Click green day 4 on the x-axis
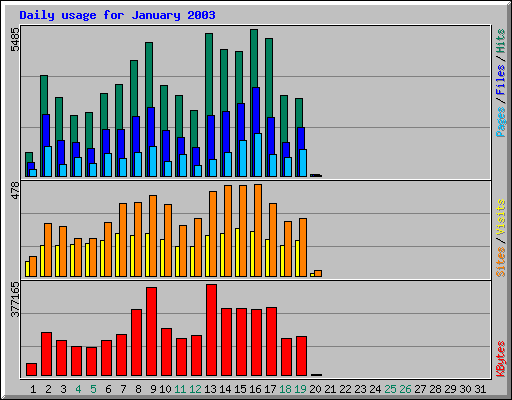512x400 pixels. click(78, 389)
